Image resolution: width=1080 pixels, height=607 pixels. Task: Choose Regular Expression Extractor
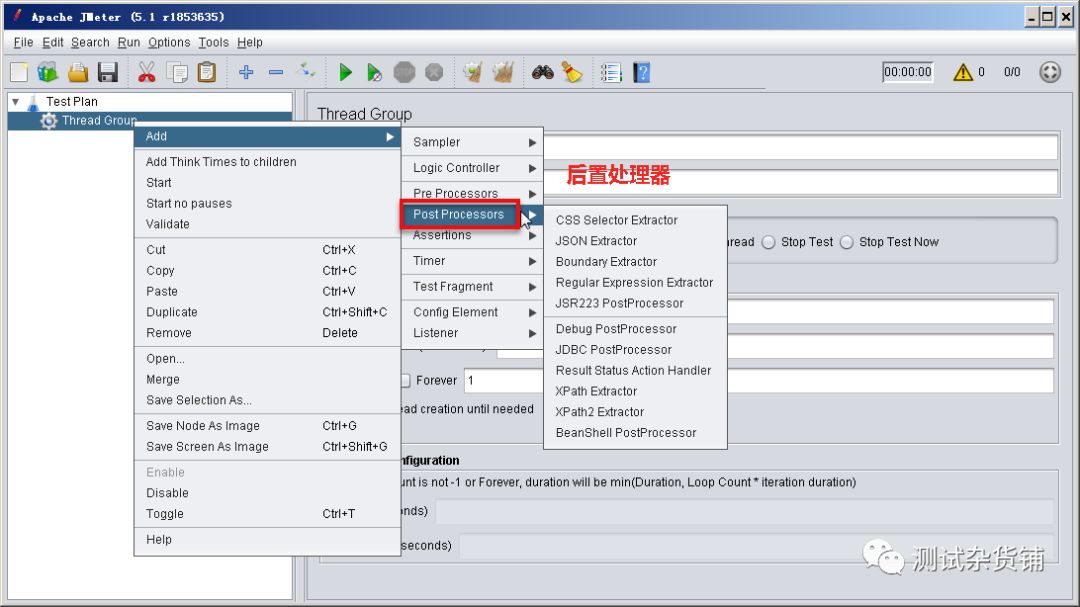[635, 282]
